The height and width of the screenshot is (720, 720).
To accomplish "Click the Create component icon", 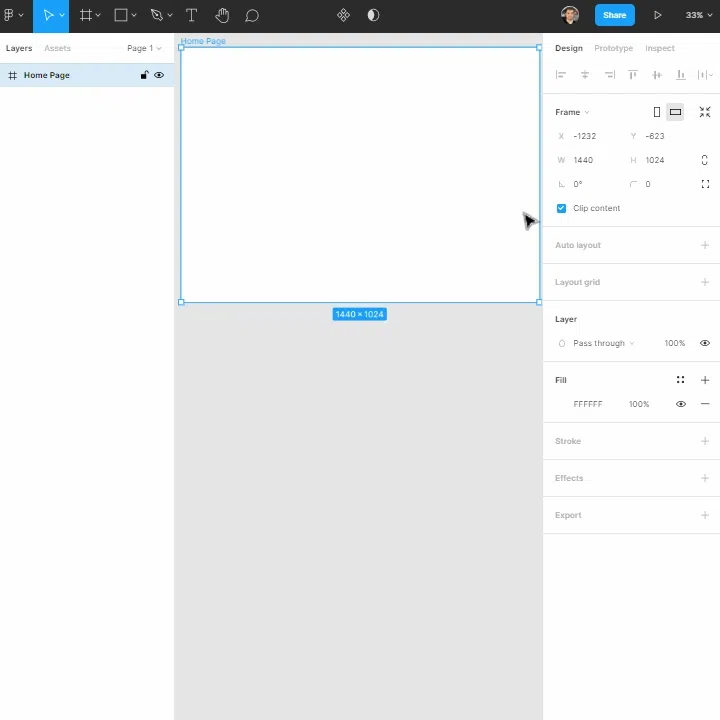I will 343,15.
